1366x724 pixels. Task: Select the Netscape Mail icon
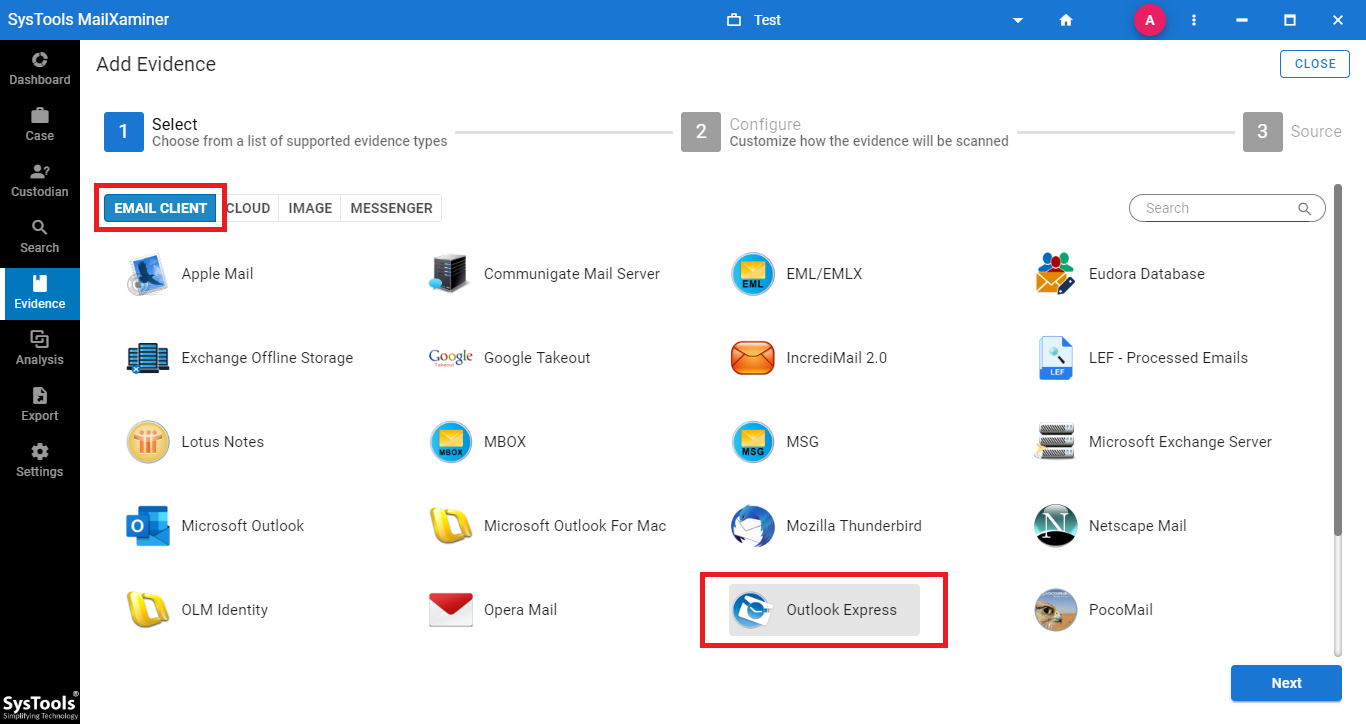1055,526
